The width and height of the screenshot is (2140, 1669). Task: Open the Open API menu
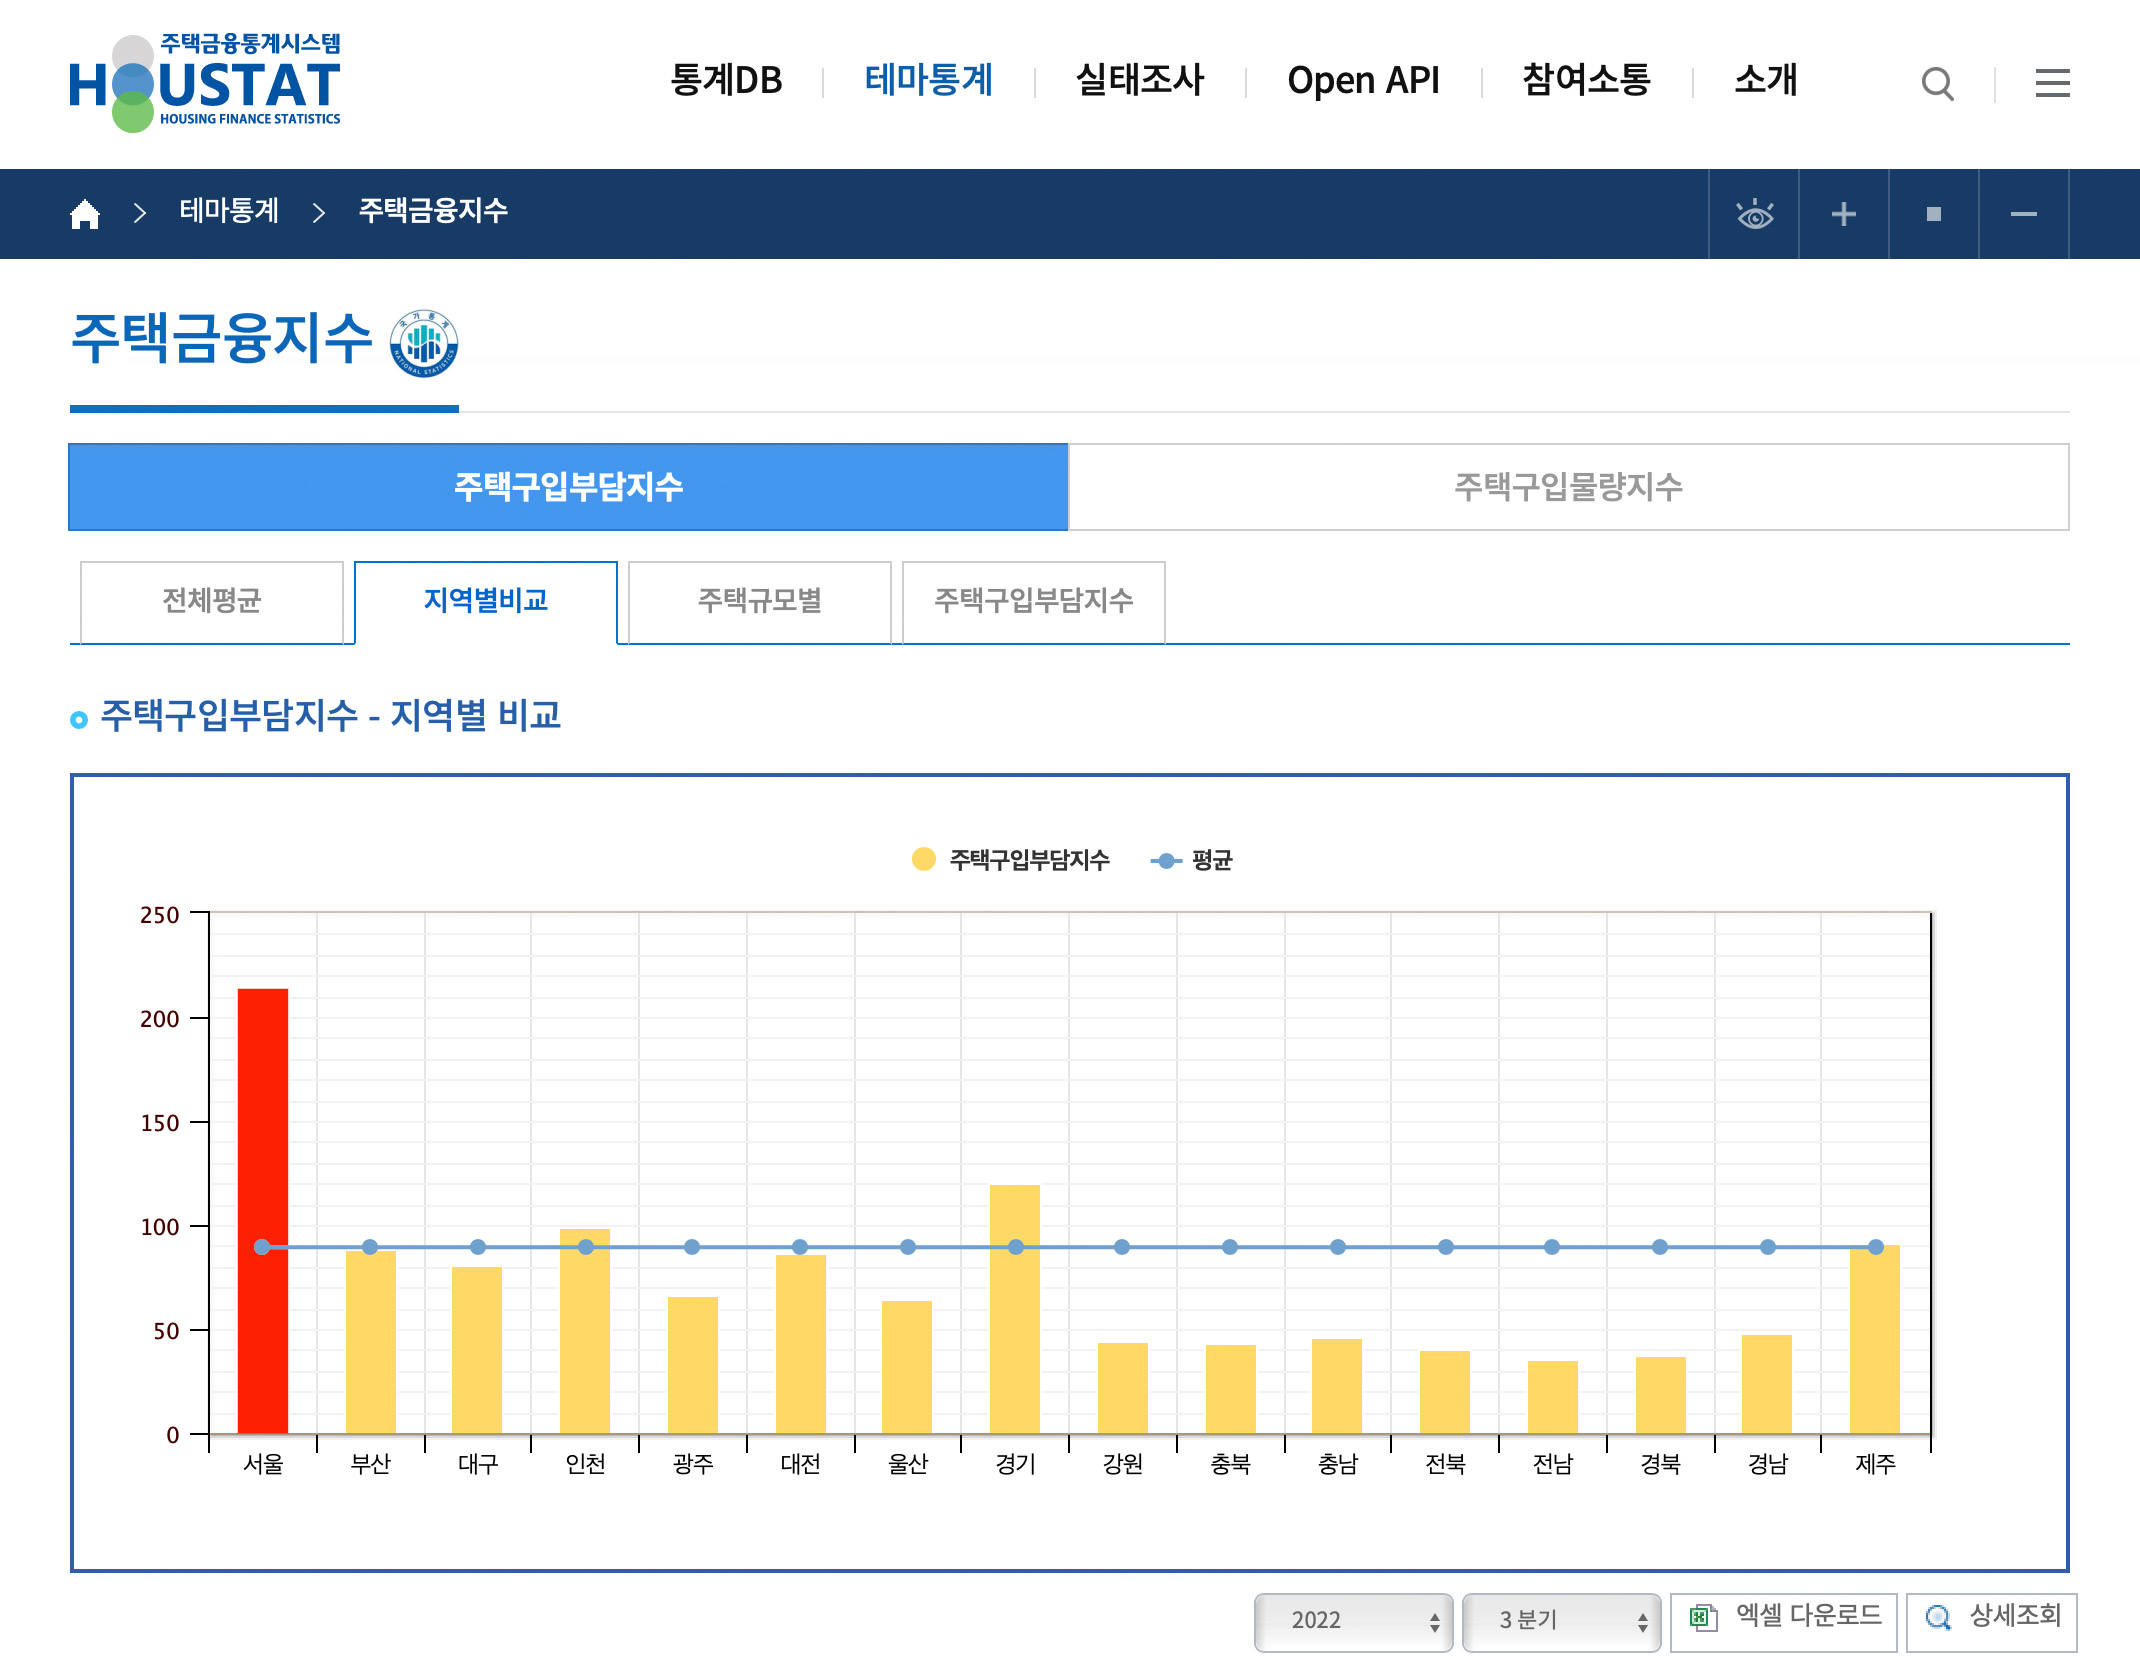coord(1363,80)
